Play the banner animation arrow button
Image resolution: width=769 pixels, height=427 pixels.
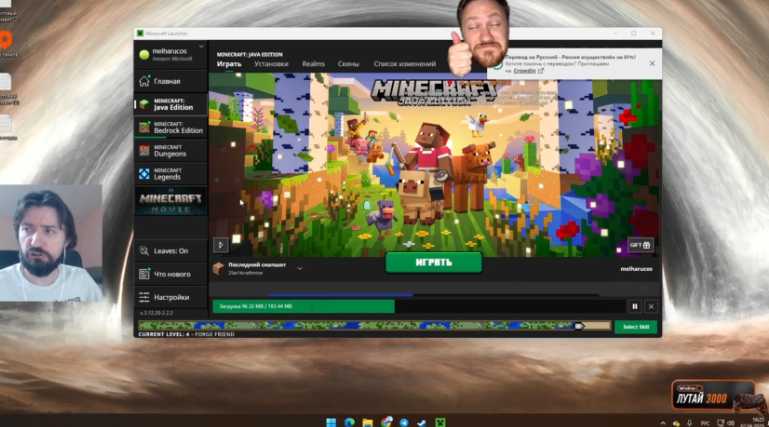pyautogui.click(x=221, y=245)
